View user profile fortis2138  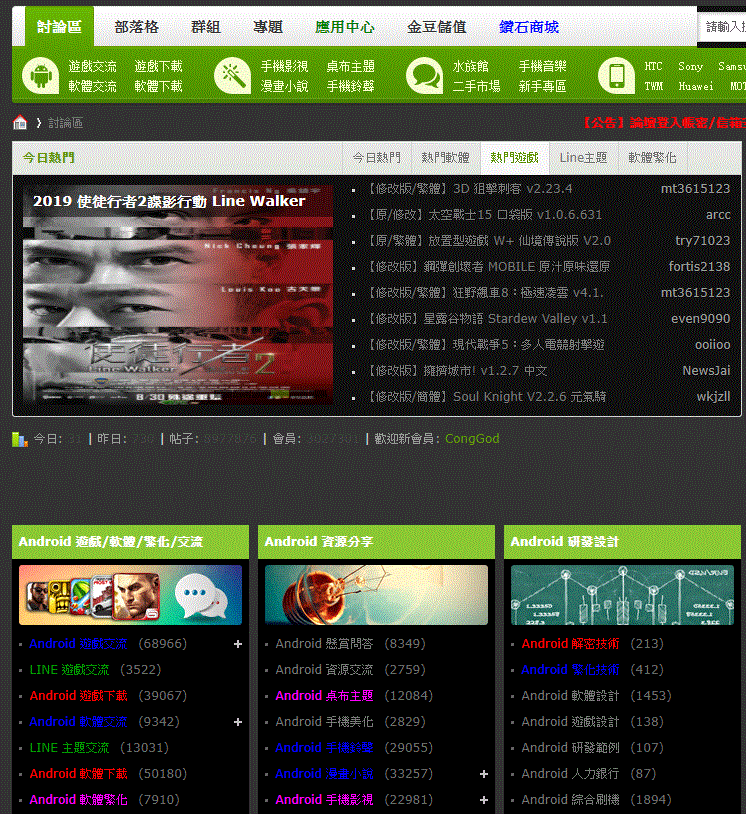(x=699, y=267)
